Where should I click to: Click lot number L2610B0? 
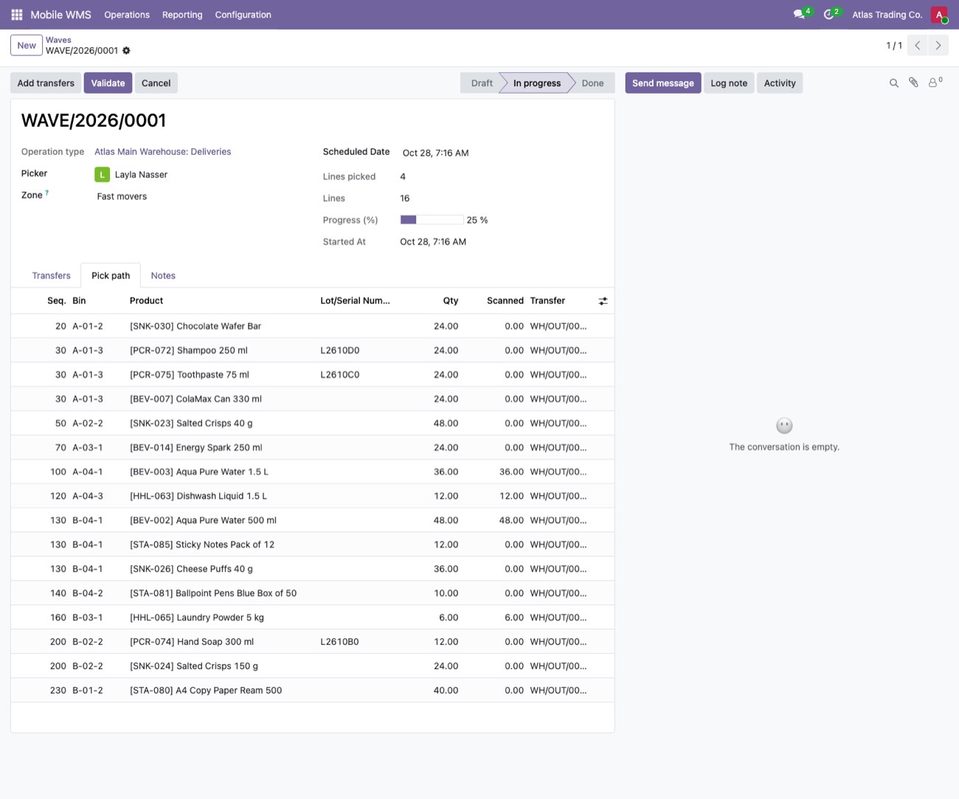point(339,642)
